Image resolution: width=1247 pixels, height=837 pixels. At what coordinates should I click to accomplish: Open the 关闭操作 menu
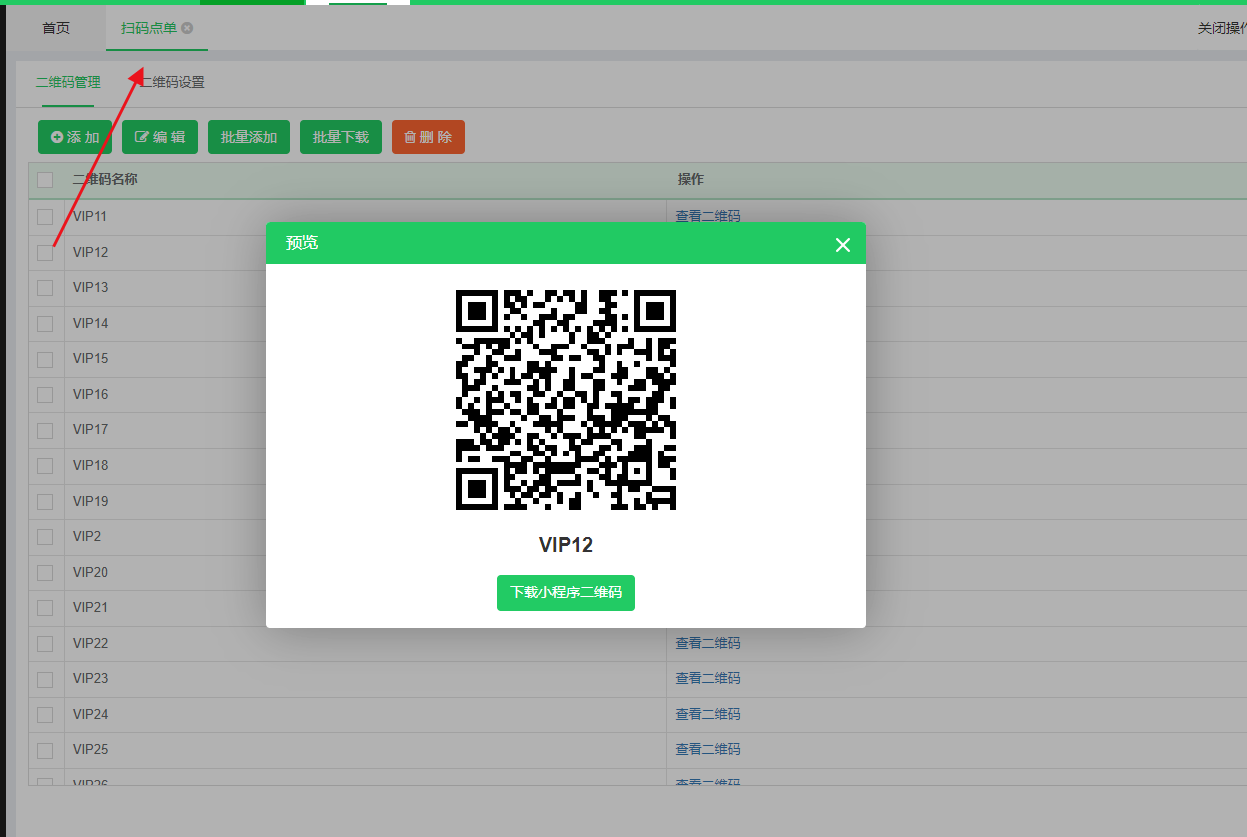[x=1222, y=28]
